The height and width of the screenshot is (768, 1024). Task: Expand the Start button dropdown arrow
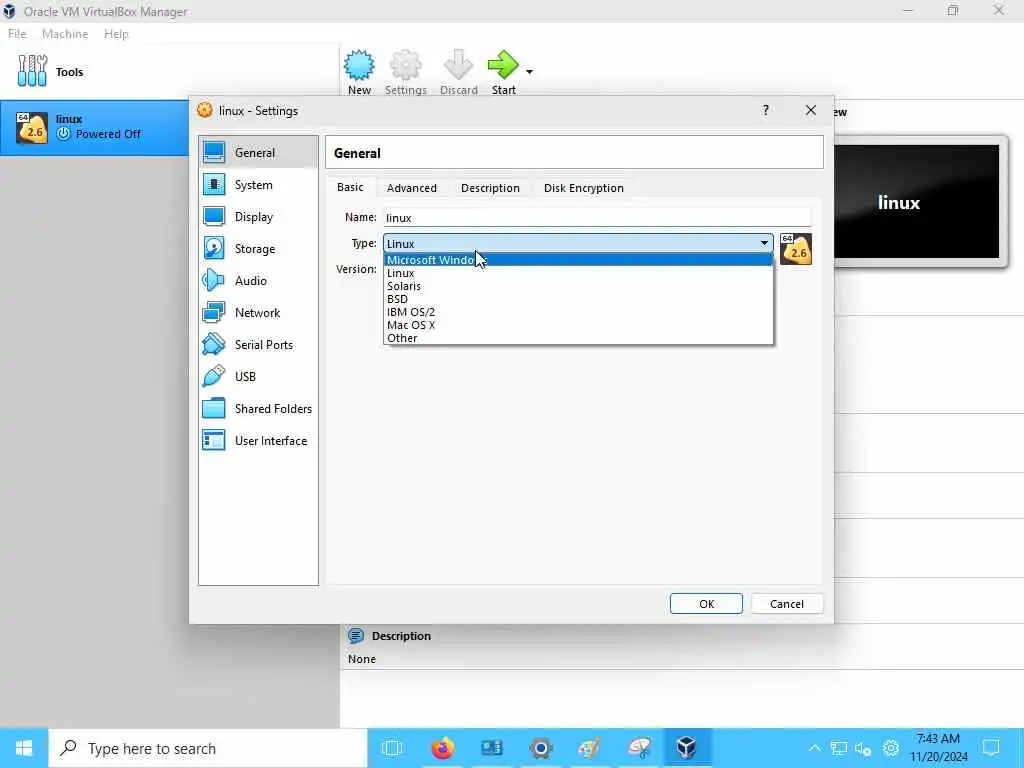point(529,71)
